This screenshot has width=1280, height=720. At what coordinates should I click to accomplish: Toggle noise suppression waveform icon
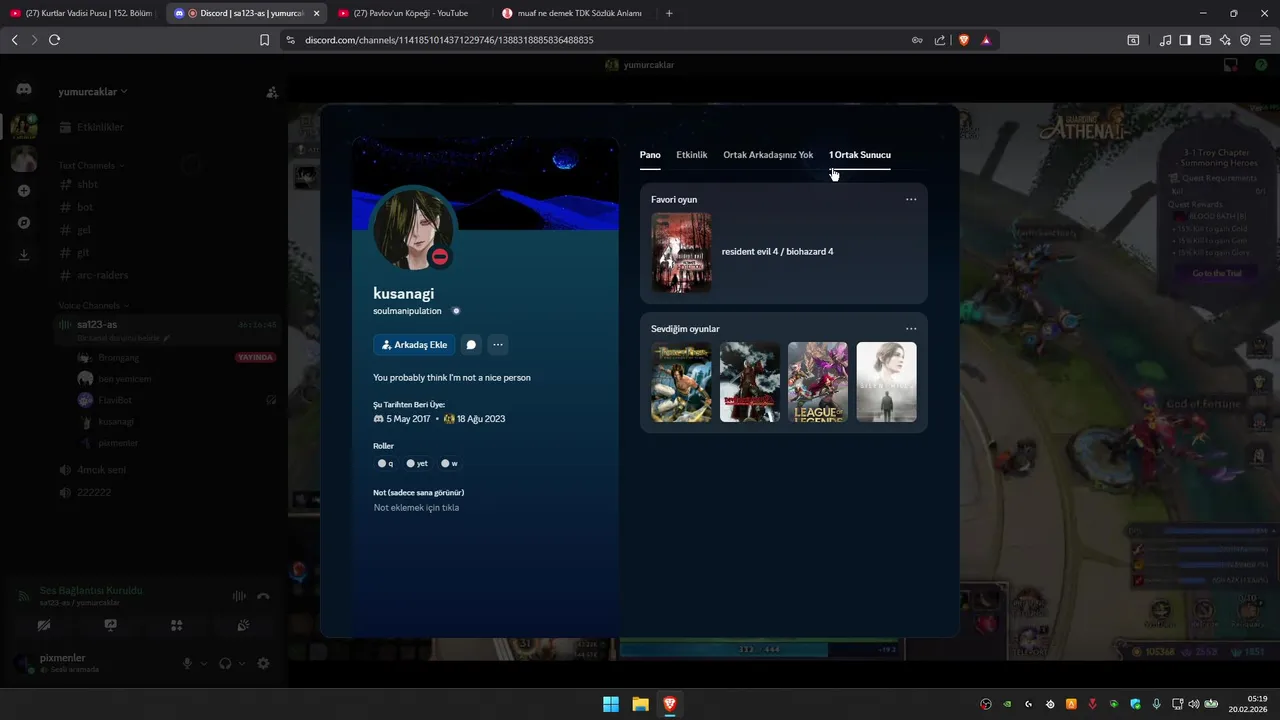point(239,596)
